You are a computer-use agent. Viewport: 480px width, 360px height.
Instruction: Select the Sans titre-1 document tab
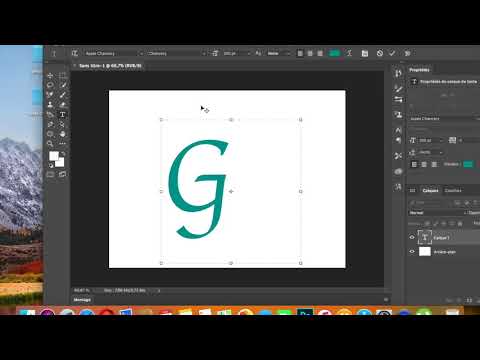pyautogui.click(x=110, y=66)
